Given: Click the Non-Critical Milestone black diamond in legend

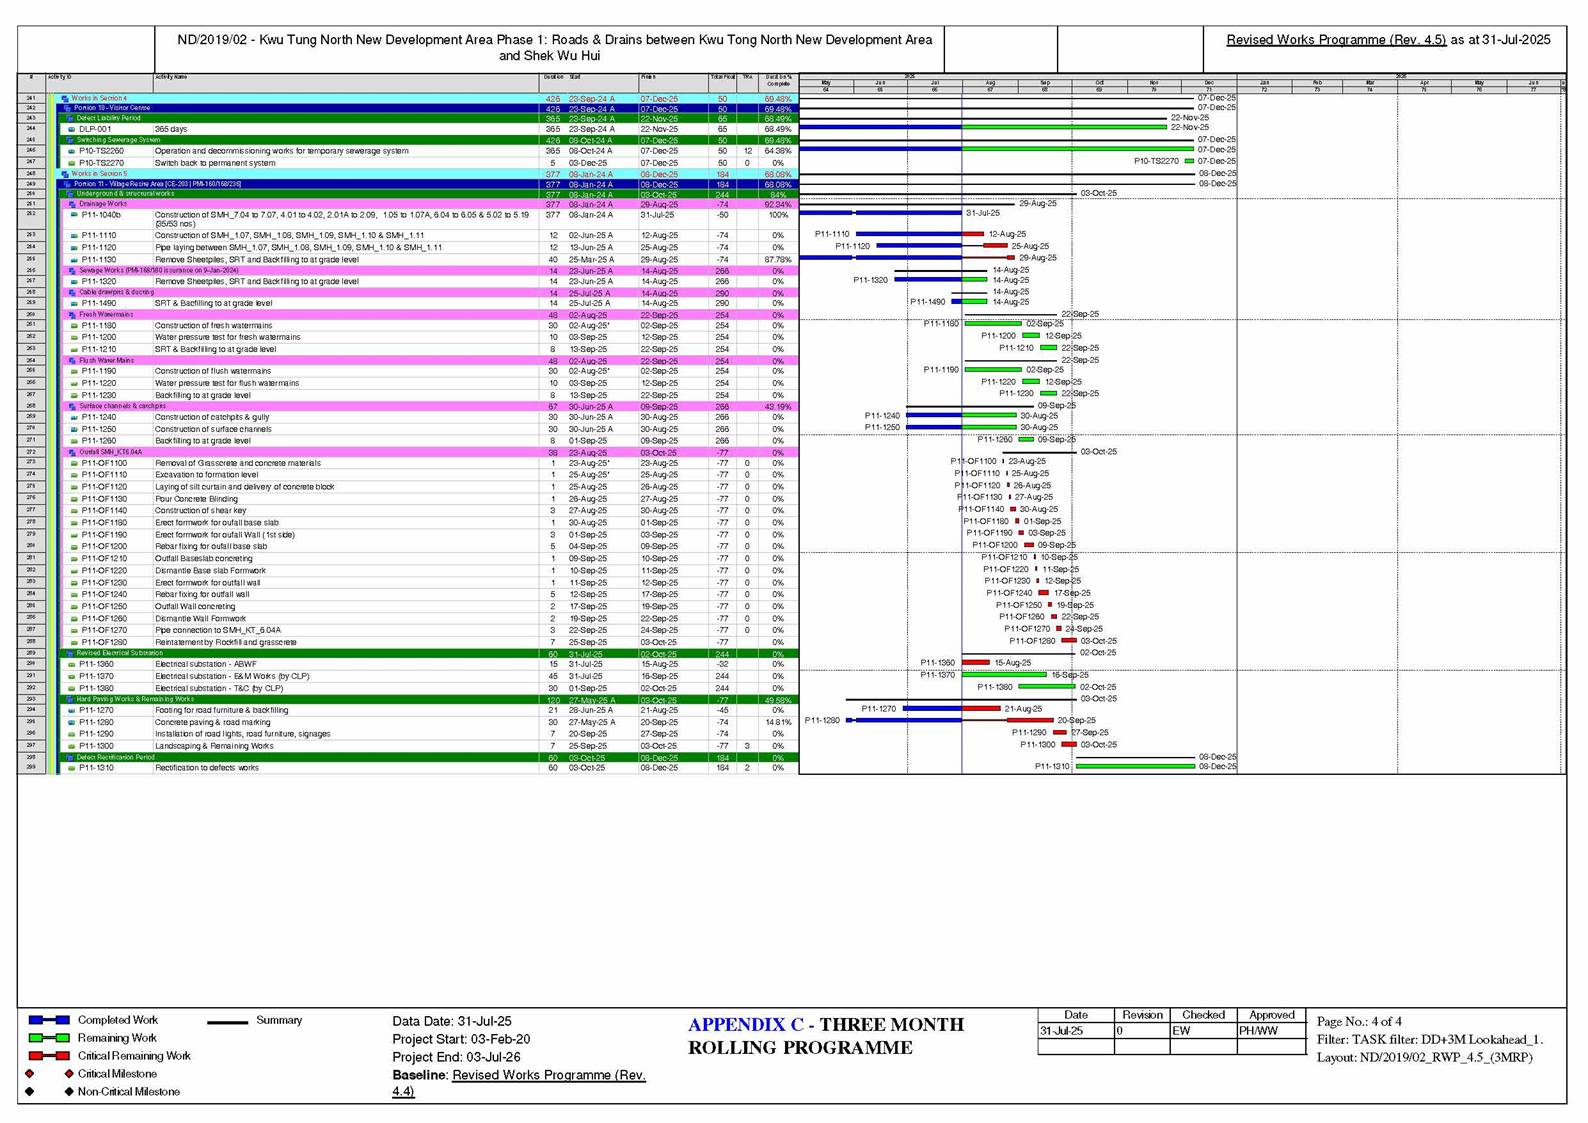Looking at the screenshot, I should coord(68,1092).
